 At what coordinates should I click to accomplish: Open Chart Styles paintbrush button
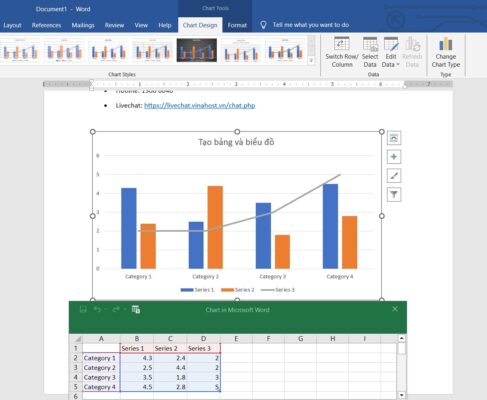(394, 176)
